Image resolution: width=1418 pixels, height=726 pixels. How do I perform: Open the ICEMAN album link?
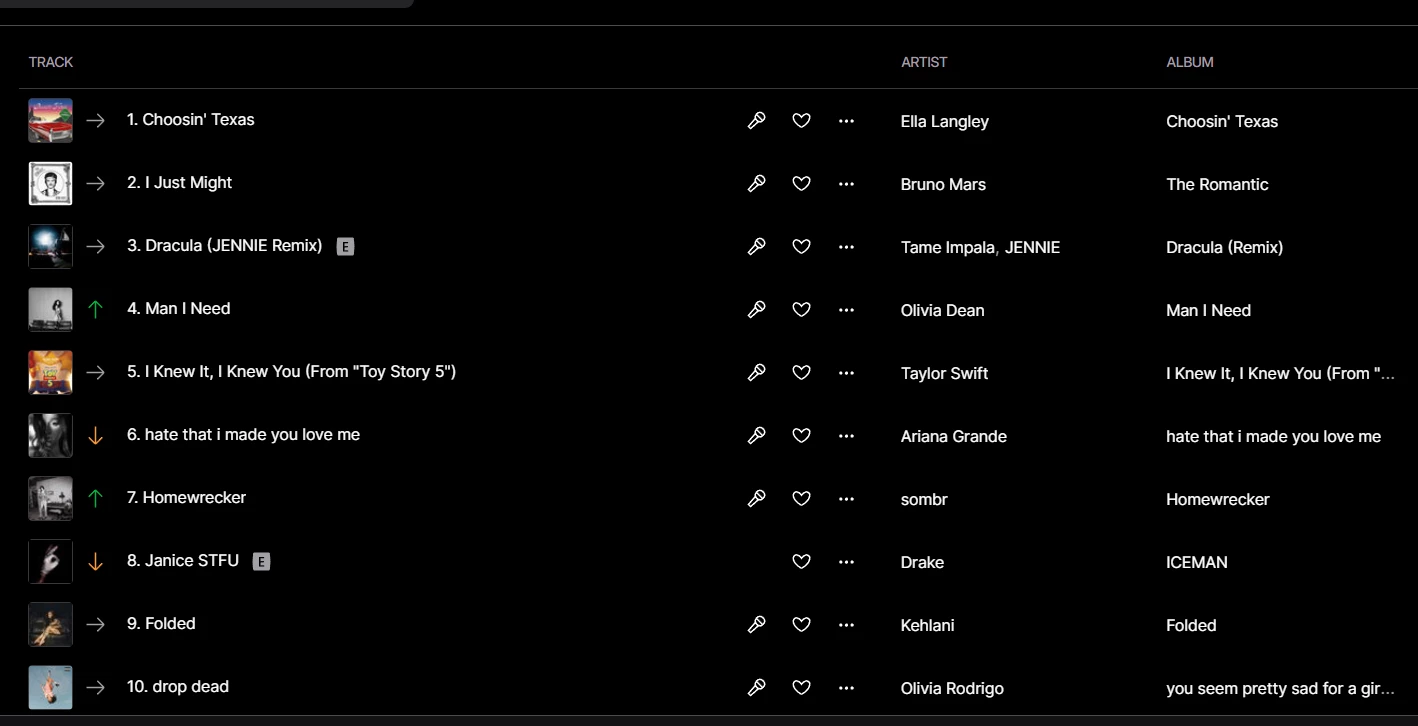click(x=1197, y=563)
